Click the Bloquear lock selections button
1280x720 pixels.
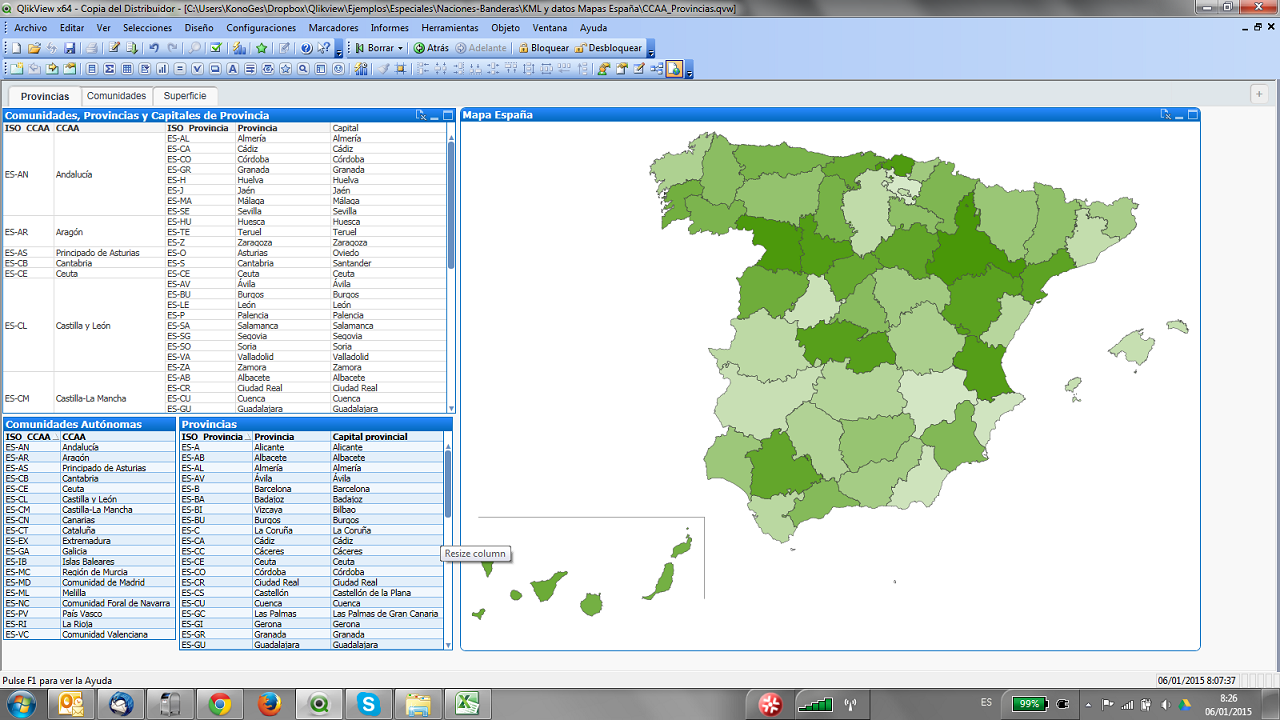coord(543,48)
